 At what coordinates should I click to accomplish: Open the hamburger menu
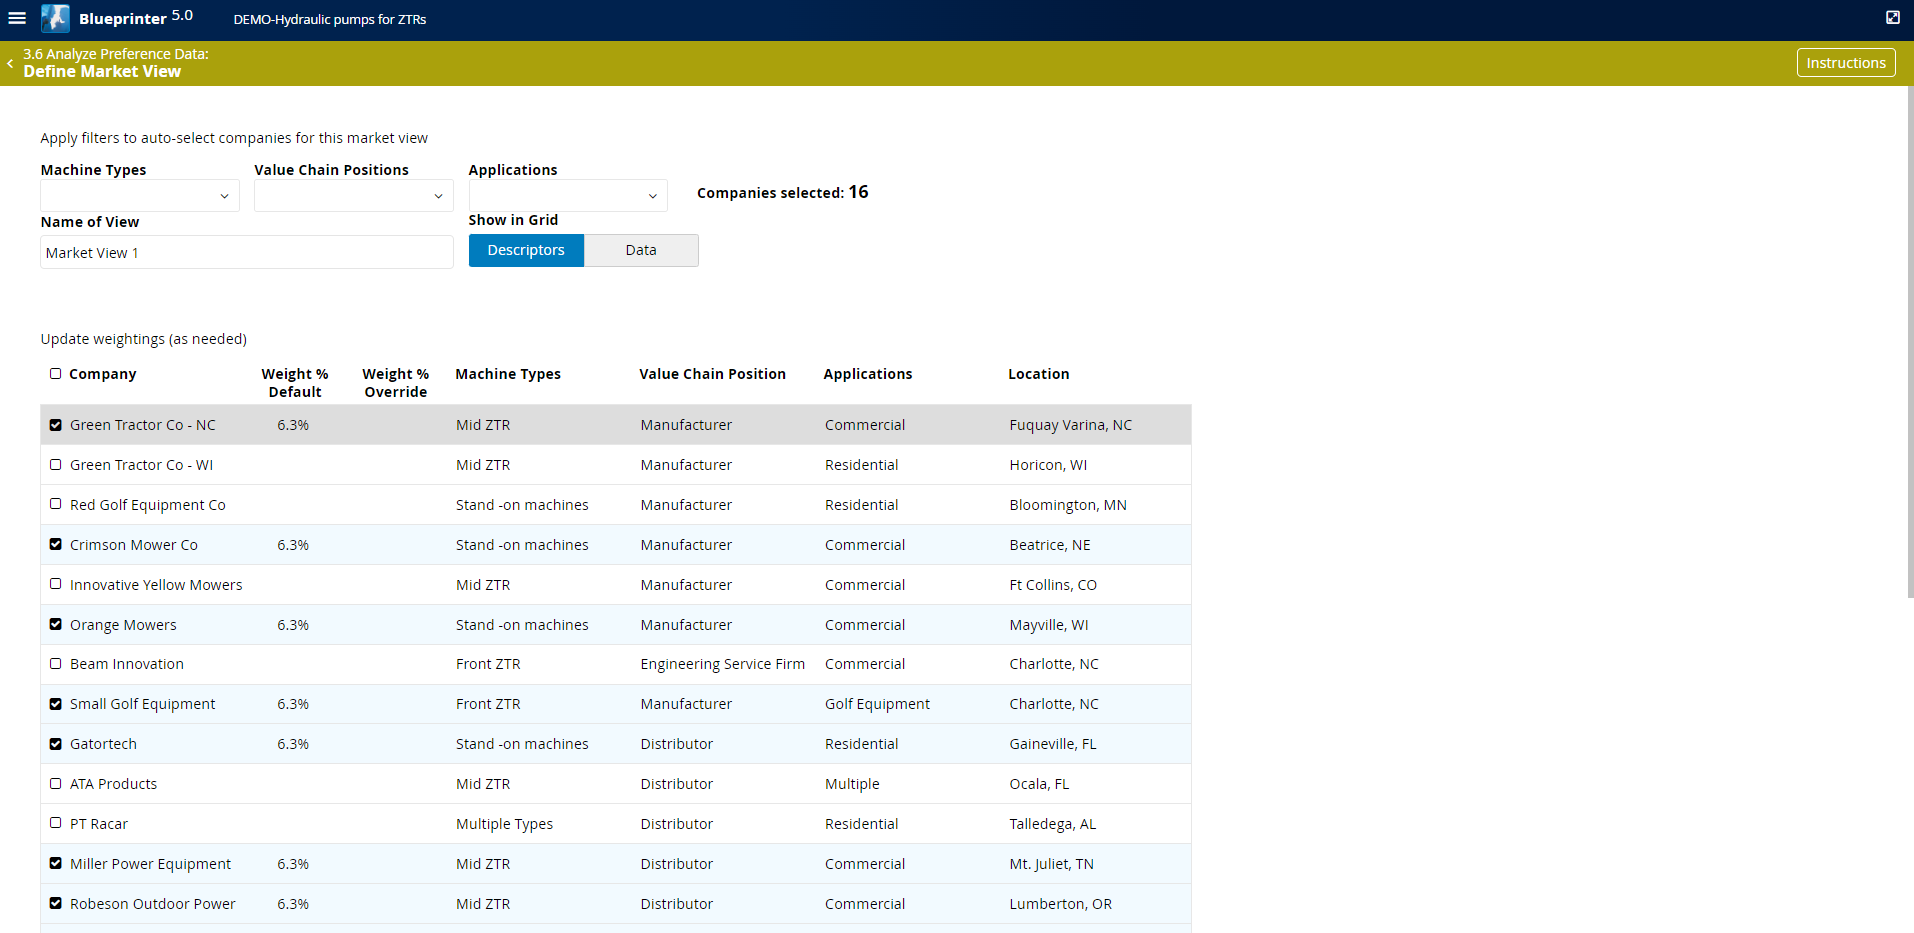pos(17,18)
